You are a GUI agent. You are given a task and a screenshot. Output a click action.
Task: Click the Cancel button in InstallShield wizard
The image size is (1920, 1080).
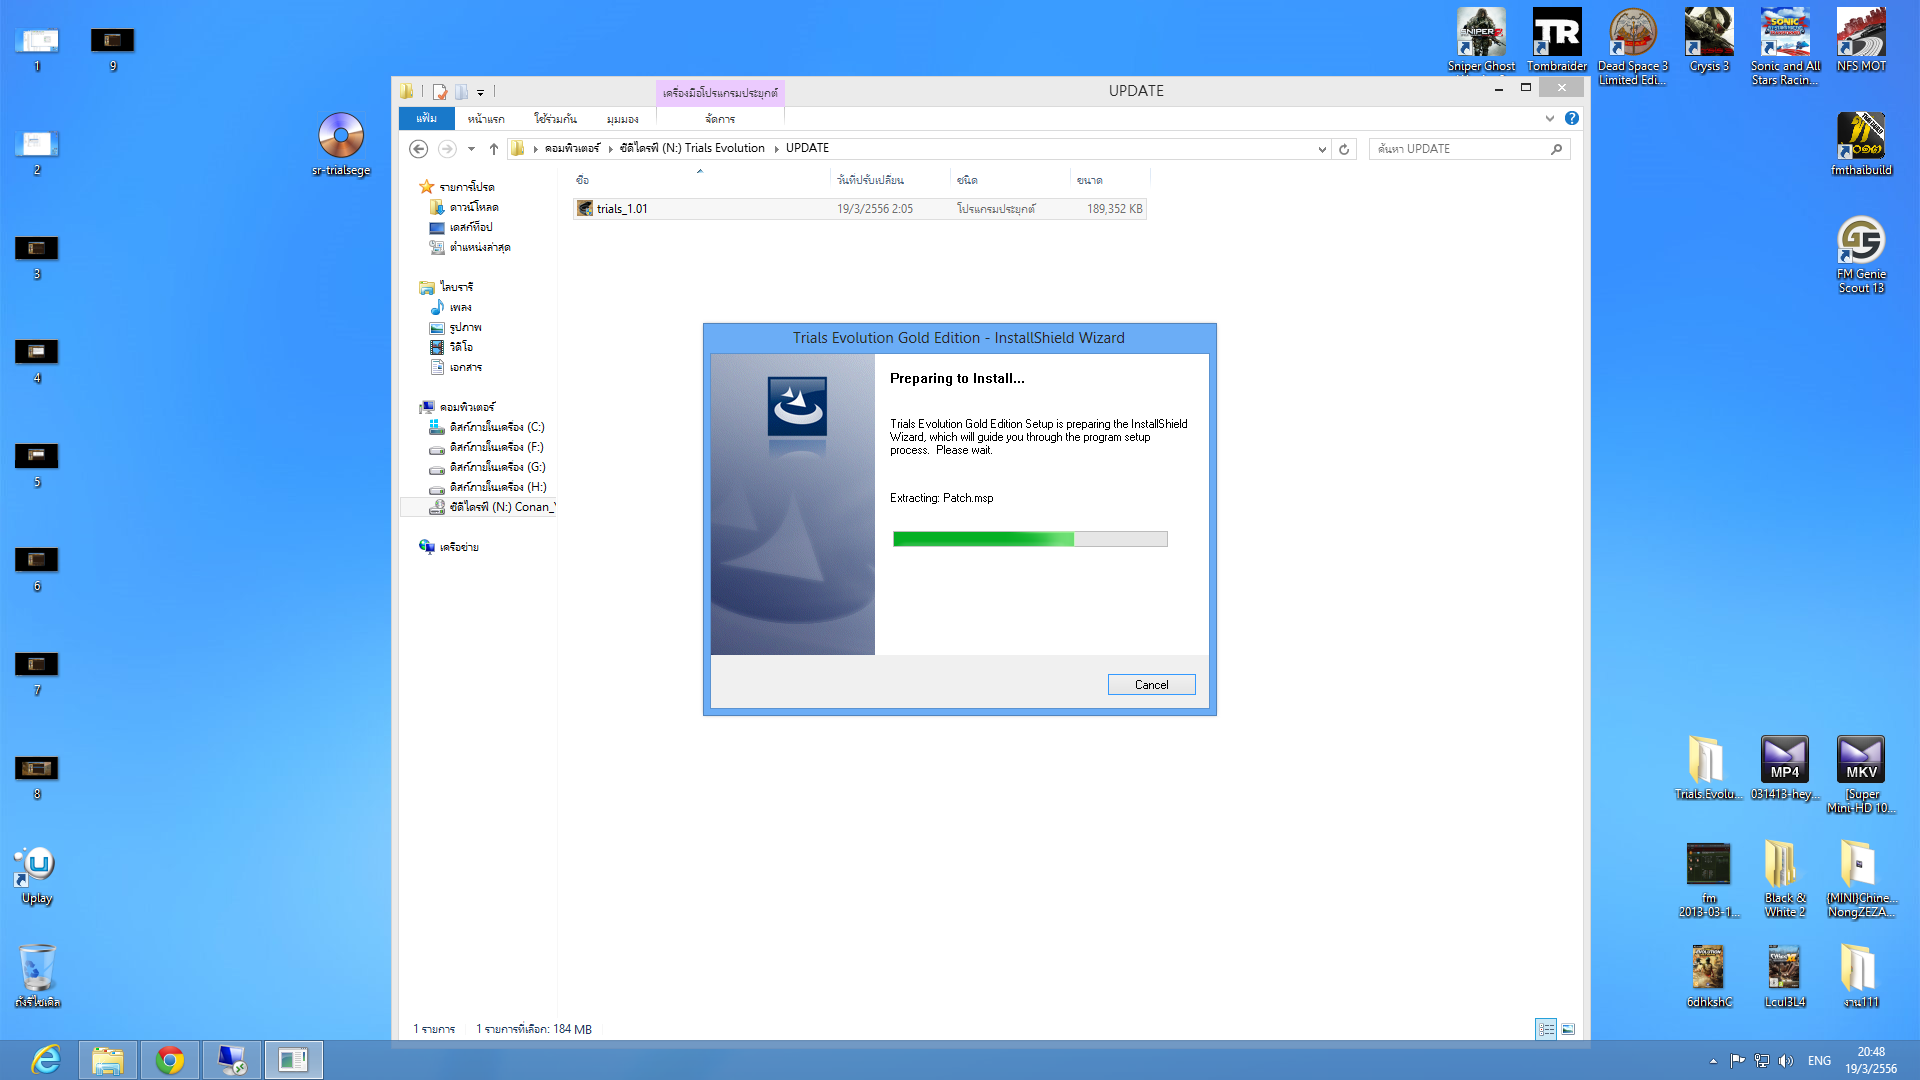pos(1151,685)
